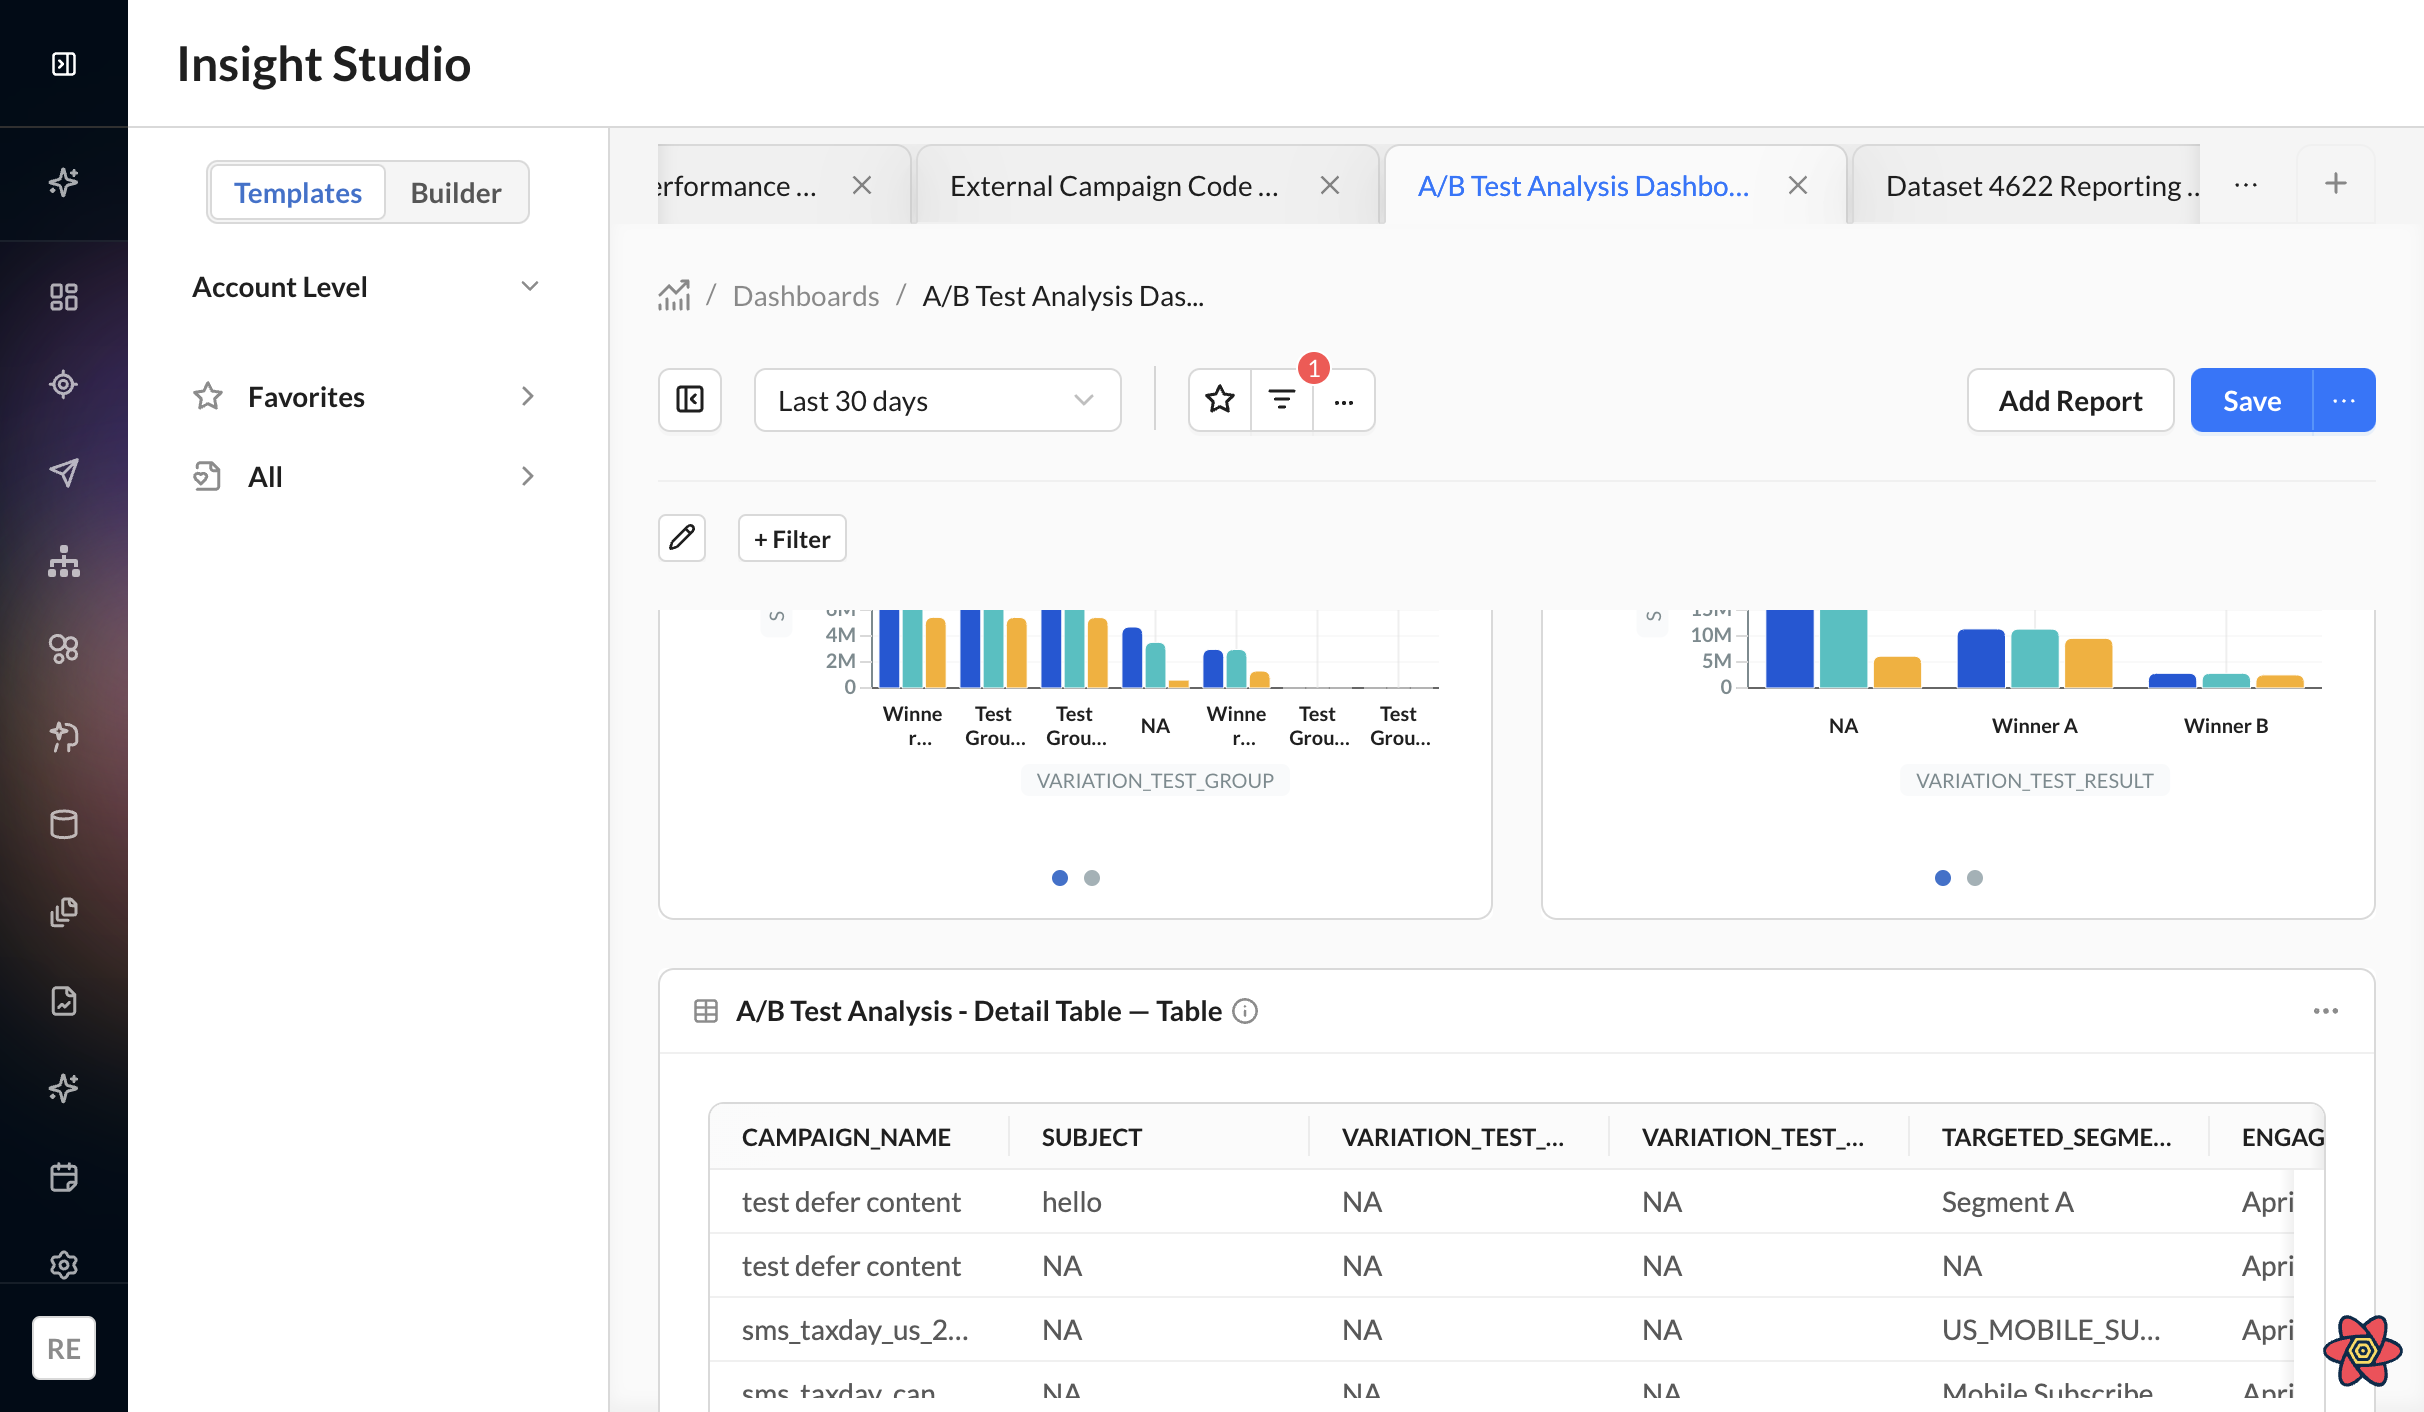The height and width of the screenshot is (1412, 2424).
Task: Open the filter list icon with badge
Action: (x=1281, y=400)
